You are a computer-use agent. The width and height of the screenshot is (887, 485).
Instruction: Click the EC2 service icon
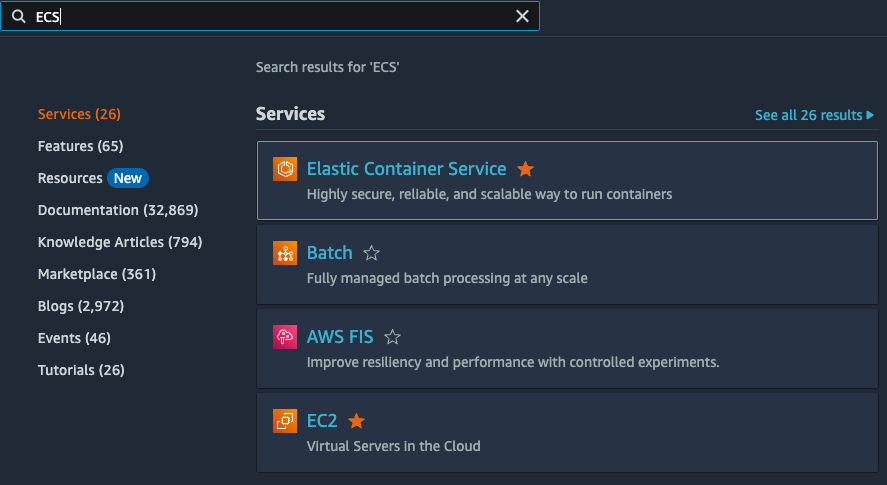(285, 421)
